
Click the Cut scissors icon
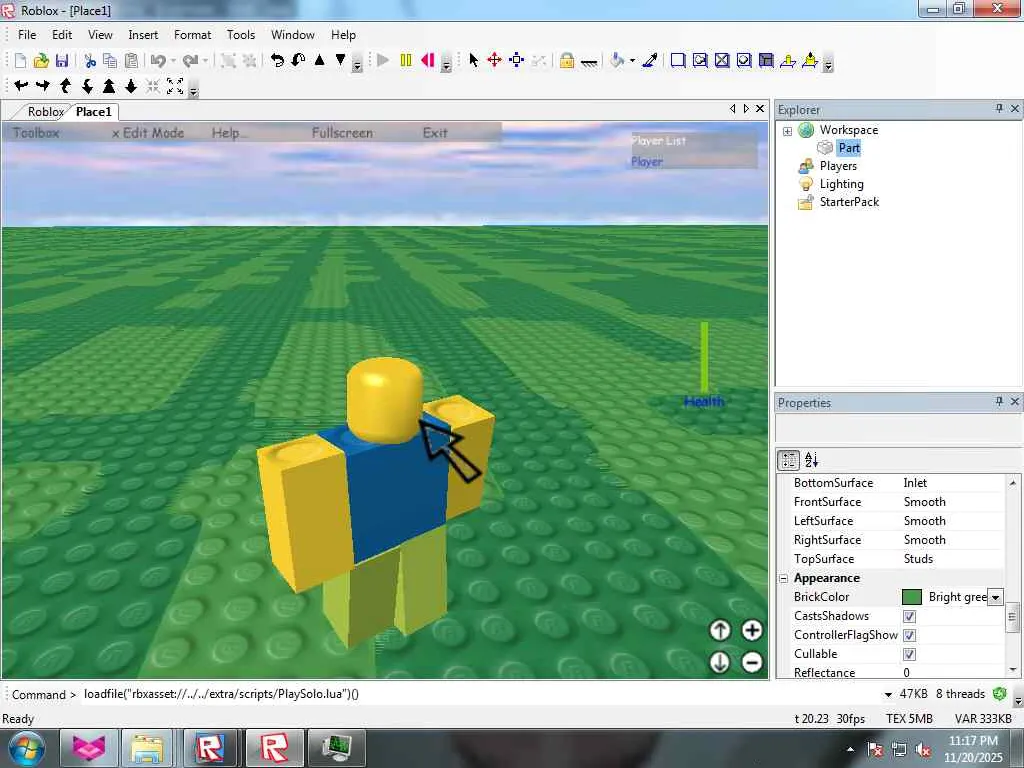(90, 61)
